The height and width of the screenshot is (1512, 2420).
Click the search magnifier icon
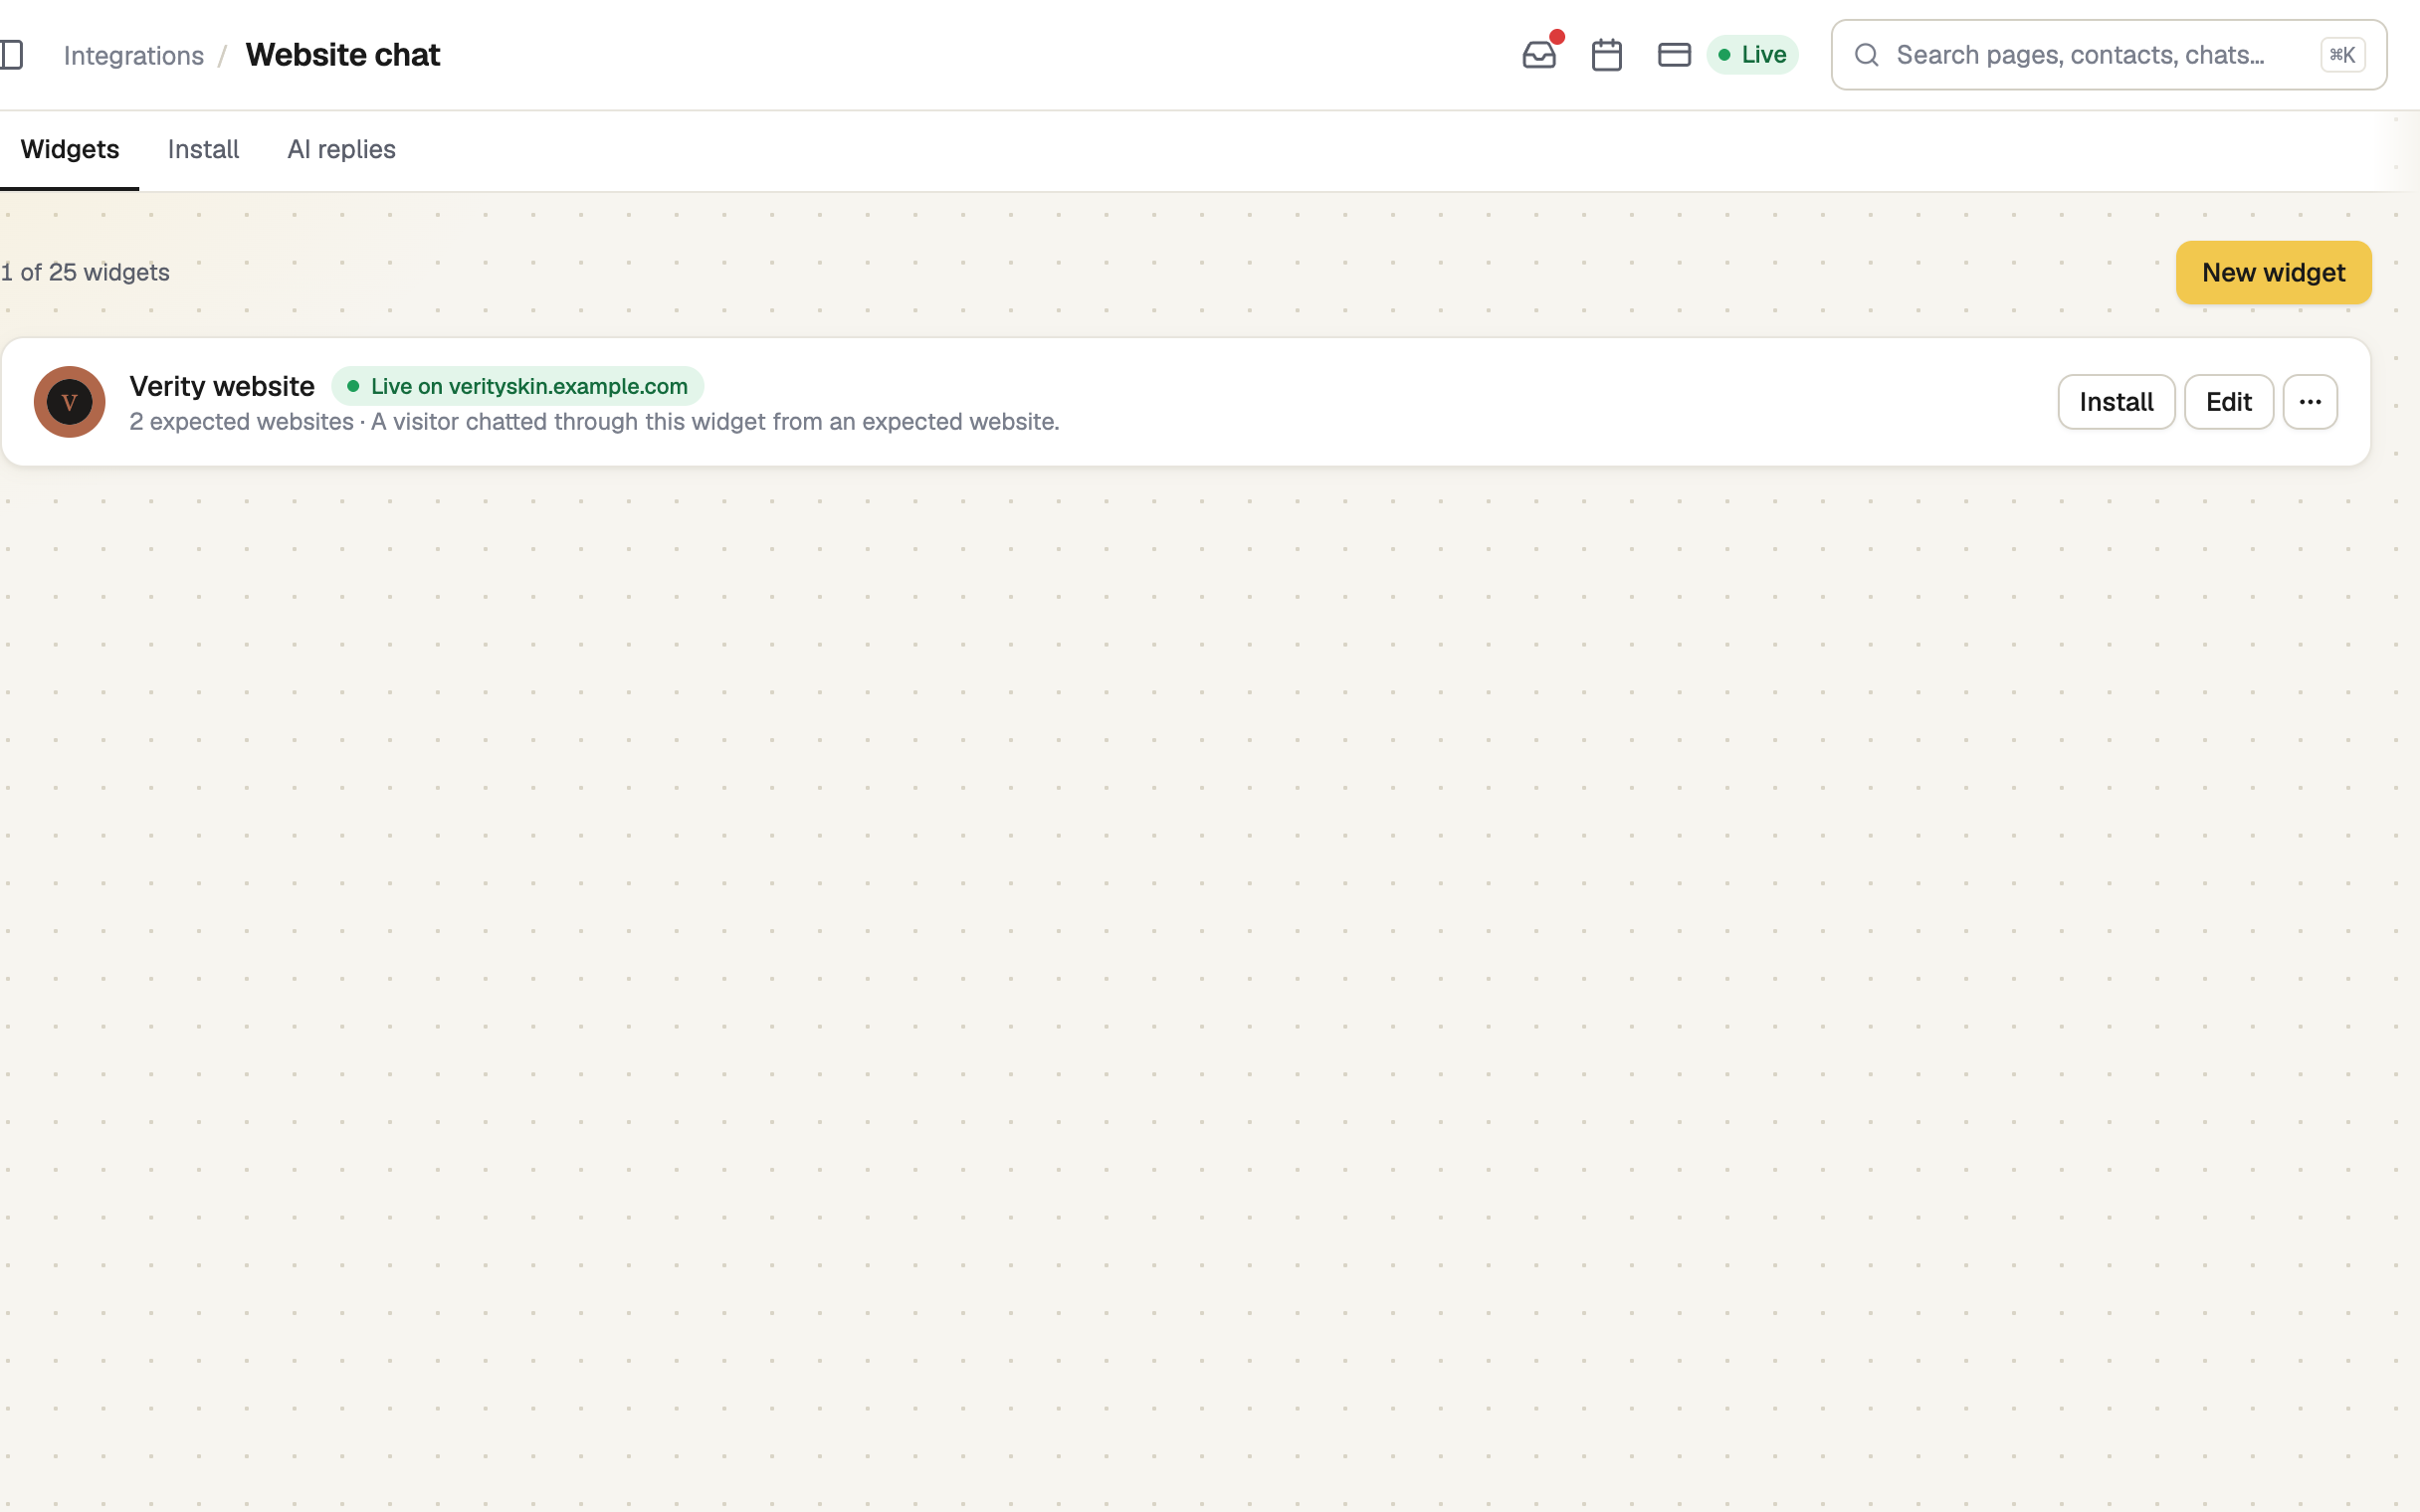click(1866, 55)
